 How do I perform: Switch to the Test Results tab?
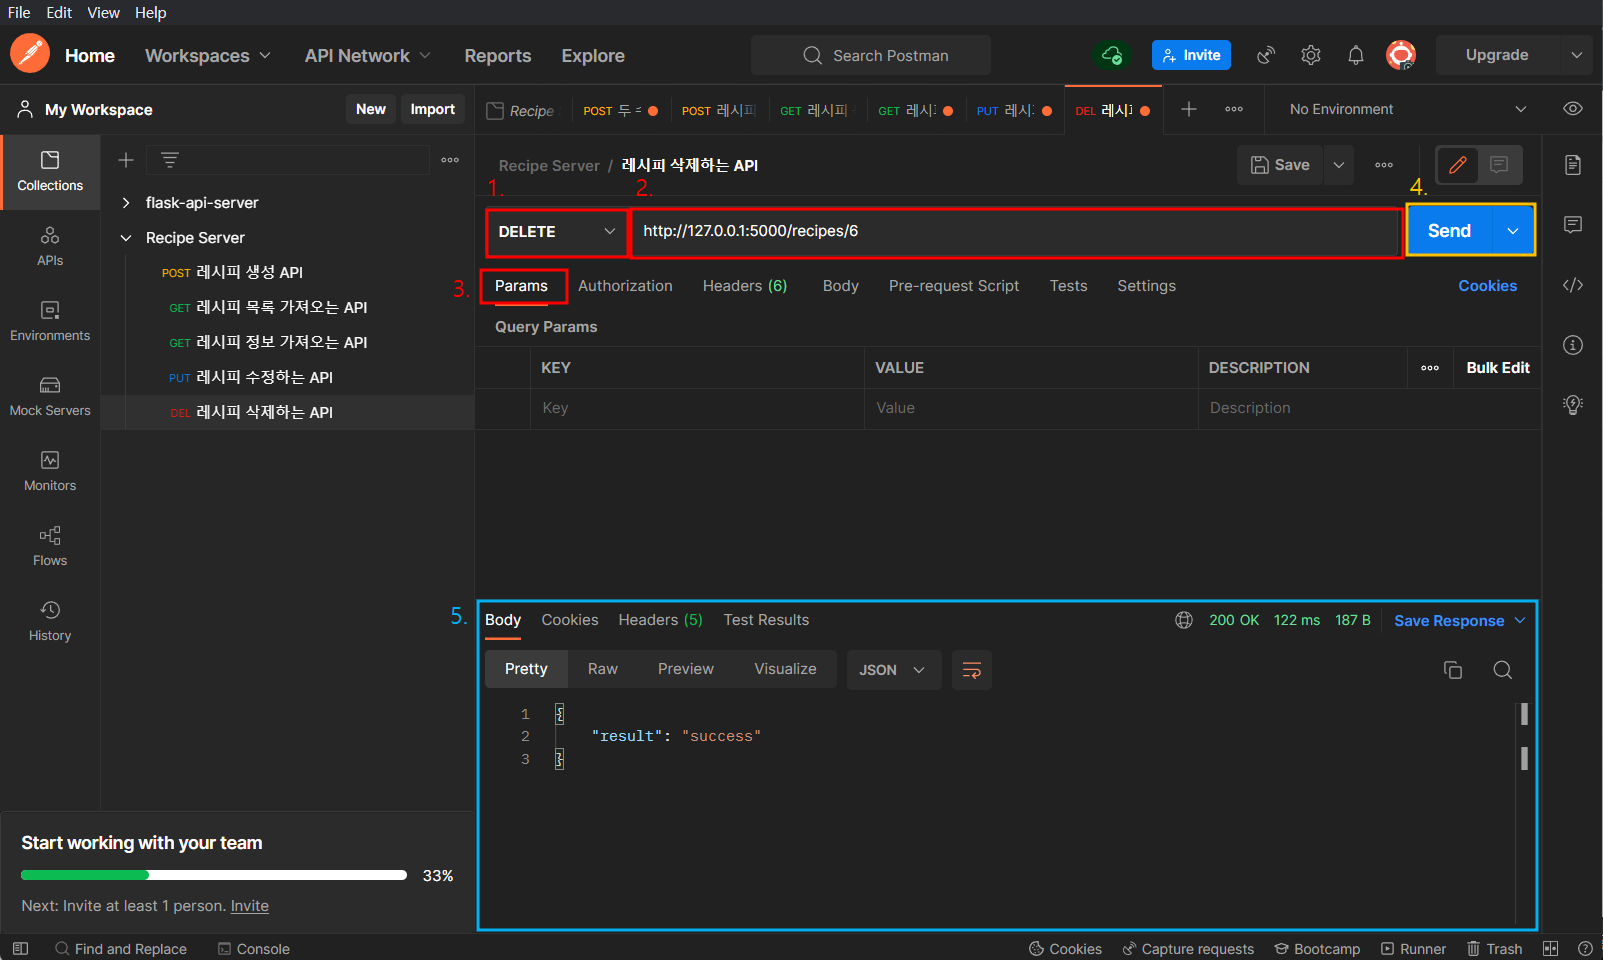tap(766, 620)
